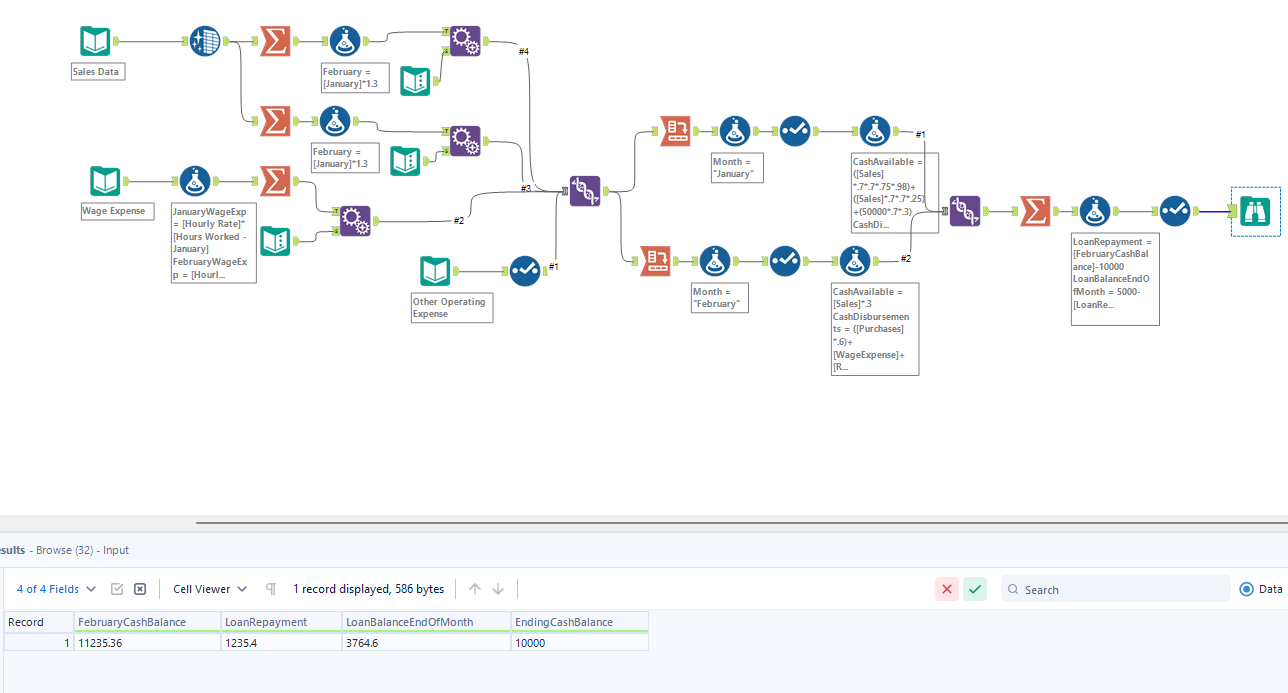Select the Browse tool with binoculars icon
The height and width of the screenshot is (693, 1288).
[x=1255, y=211]
